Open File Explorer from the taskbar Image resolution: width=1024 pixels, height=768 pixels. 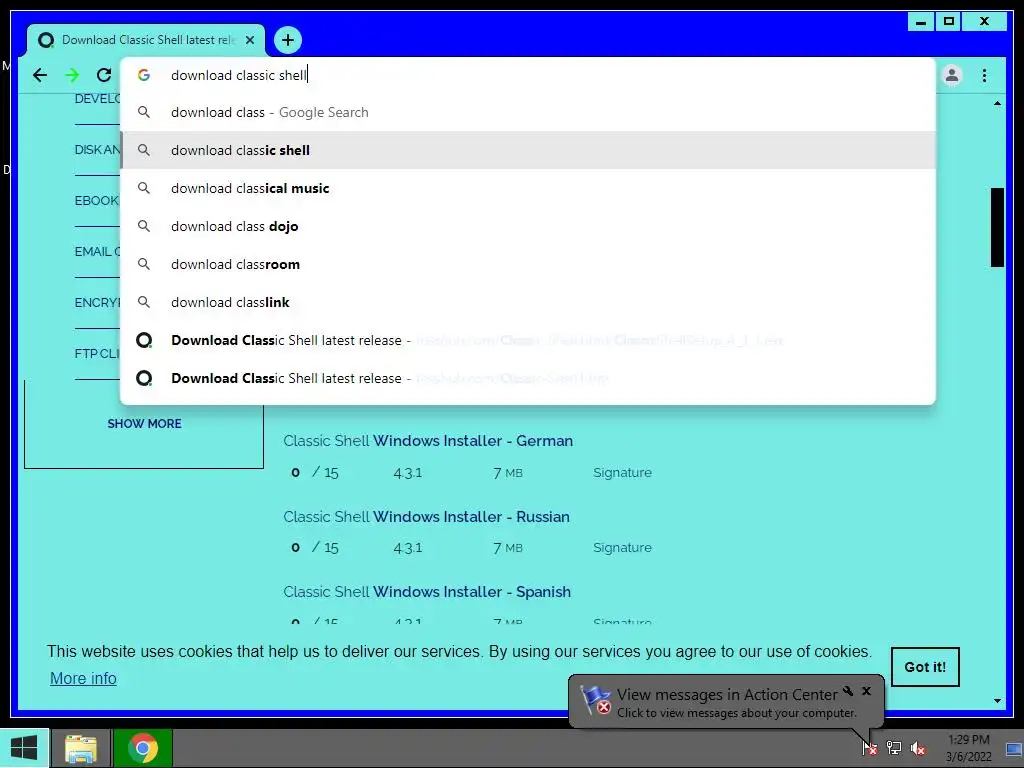[x=81, y=748]
